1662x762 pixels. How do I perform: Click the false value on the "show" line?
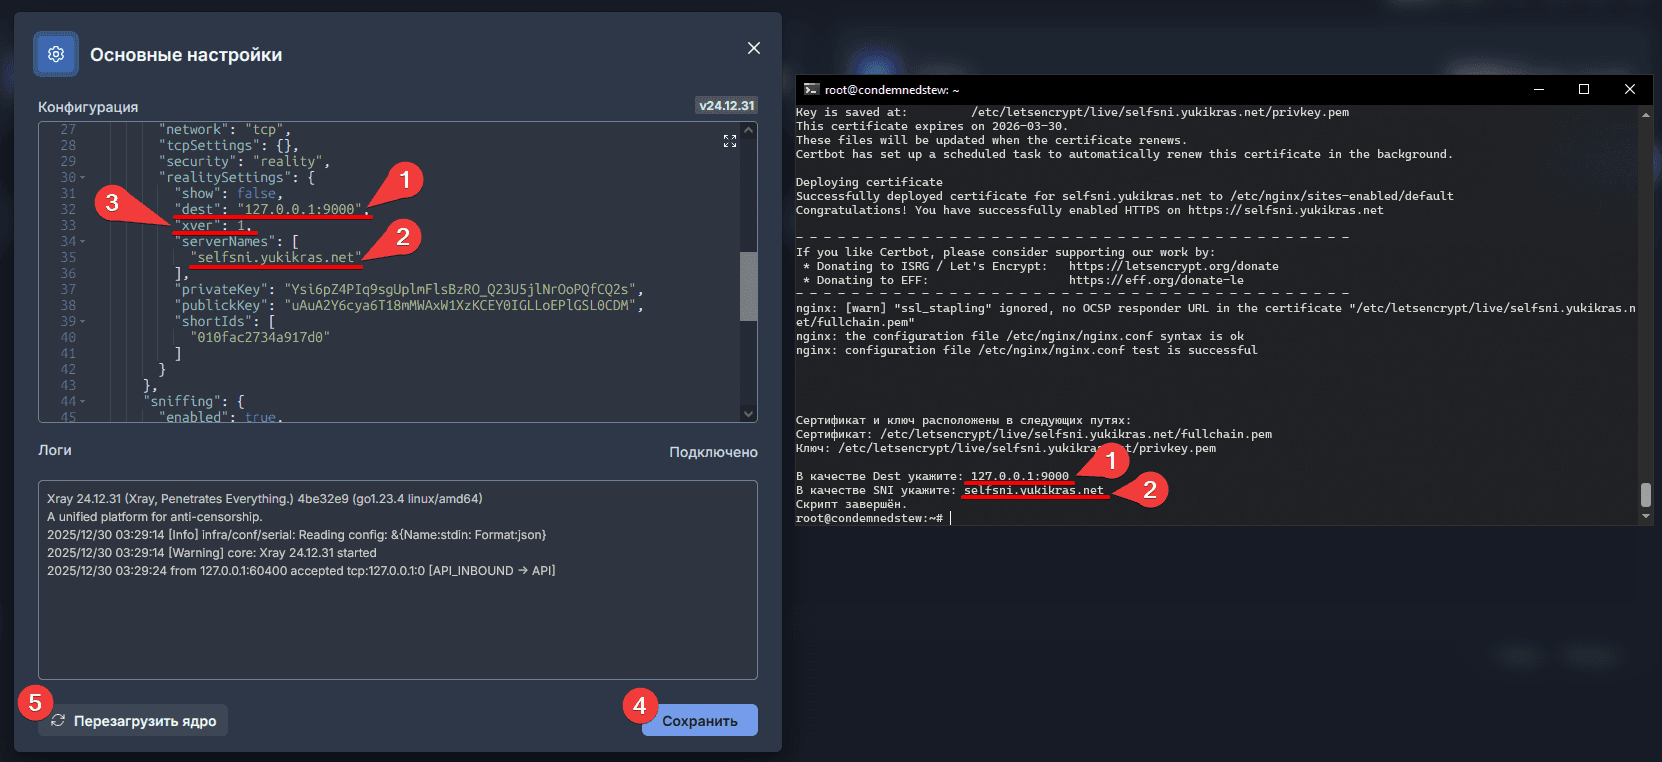[x=257, y=194]
